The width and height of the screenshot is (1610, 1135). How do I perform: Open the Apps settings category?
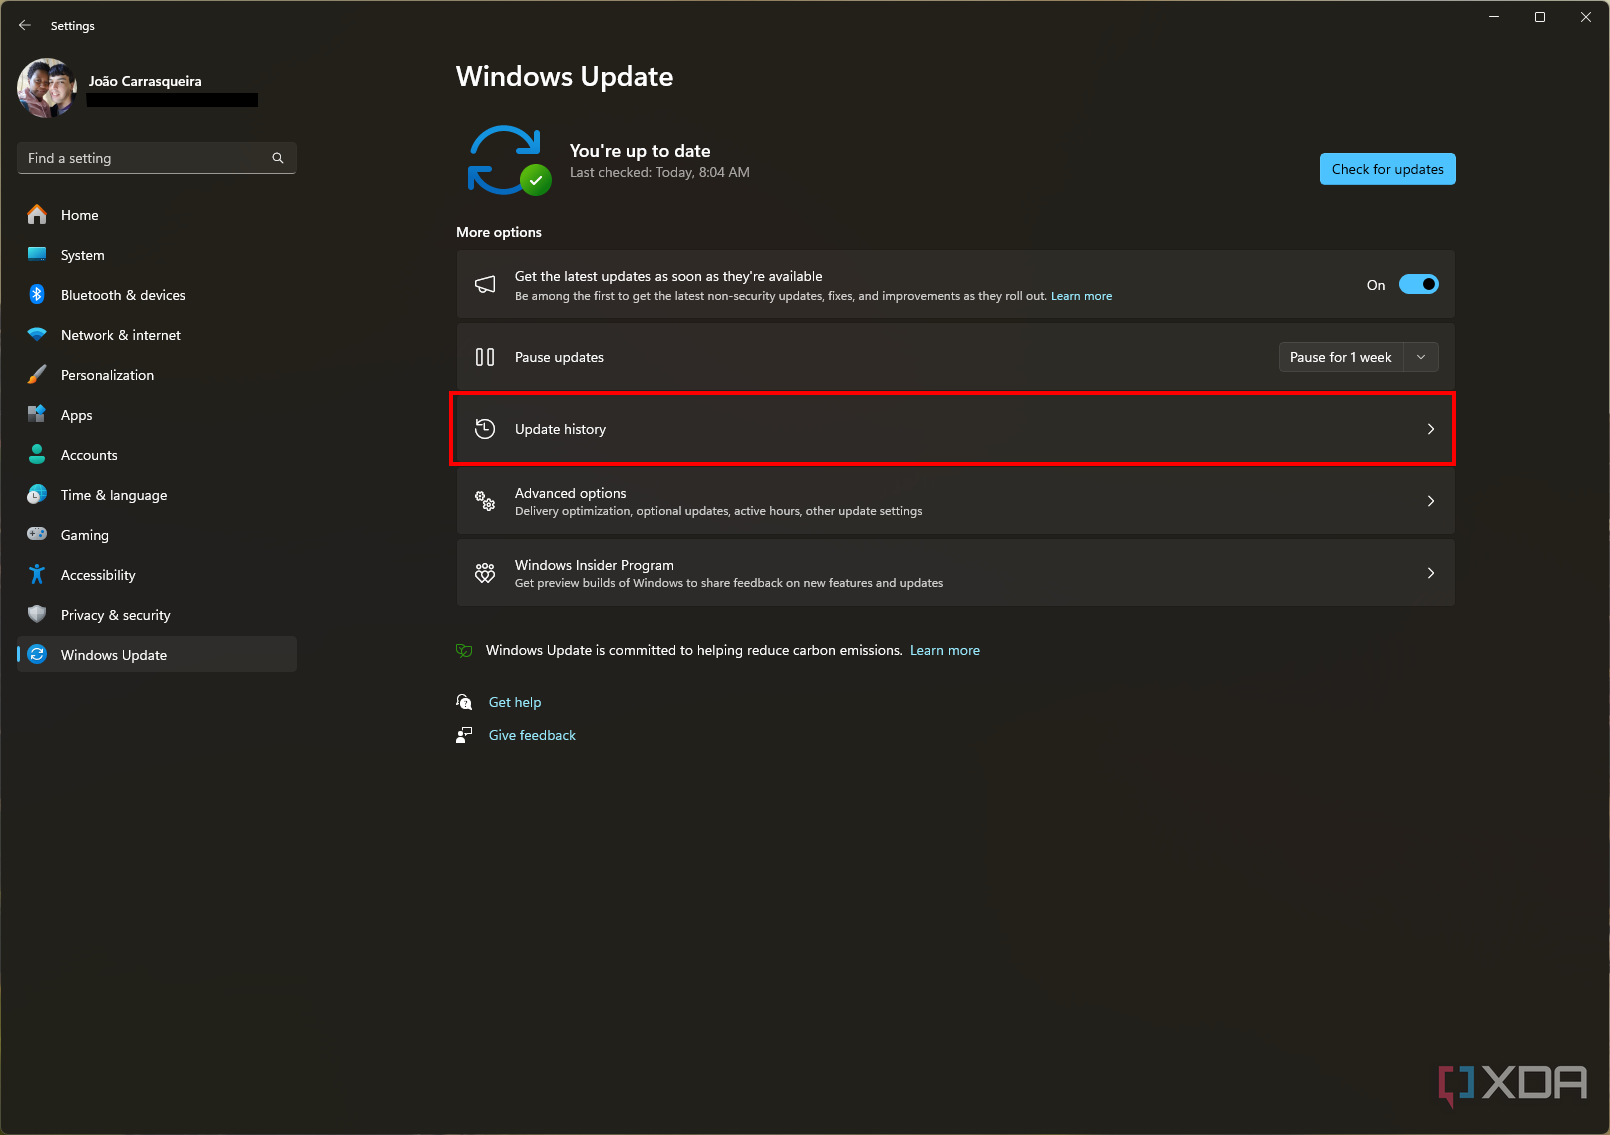pyautogui.click(x=157, y=415)
